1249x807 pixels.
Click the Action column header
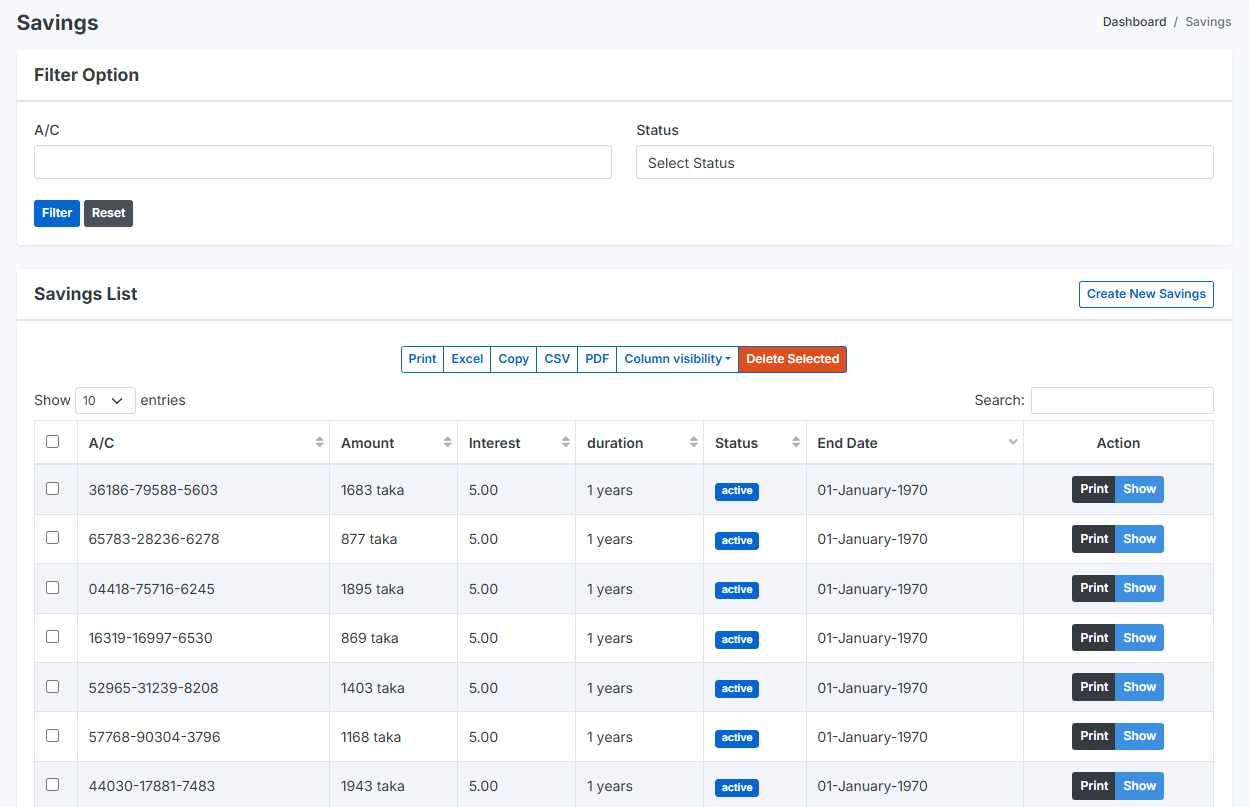1118,443
